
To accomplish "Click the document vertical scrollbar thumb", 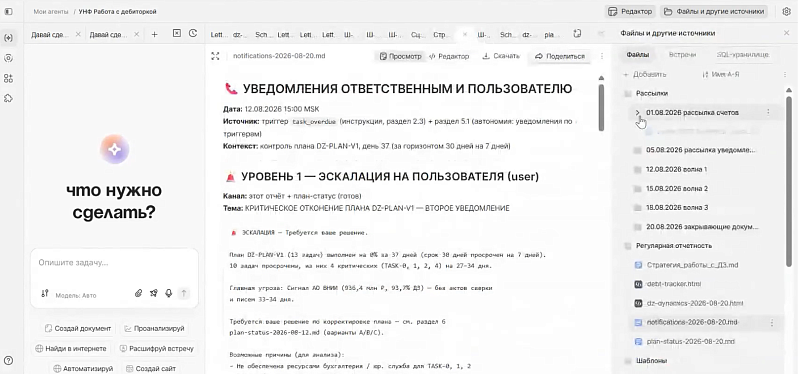I will point(601,108).
